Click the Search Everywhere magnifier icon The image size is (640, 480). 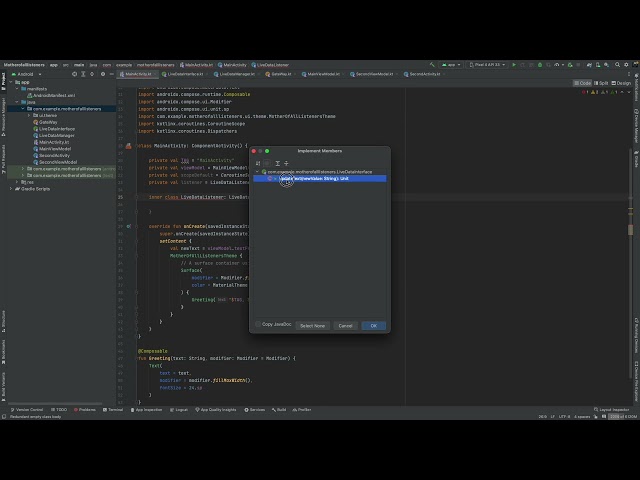click(x=618, y=65)
